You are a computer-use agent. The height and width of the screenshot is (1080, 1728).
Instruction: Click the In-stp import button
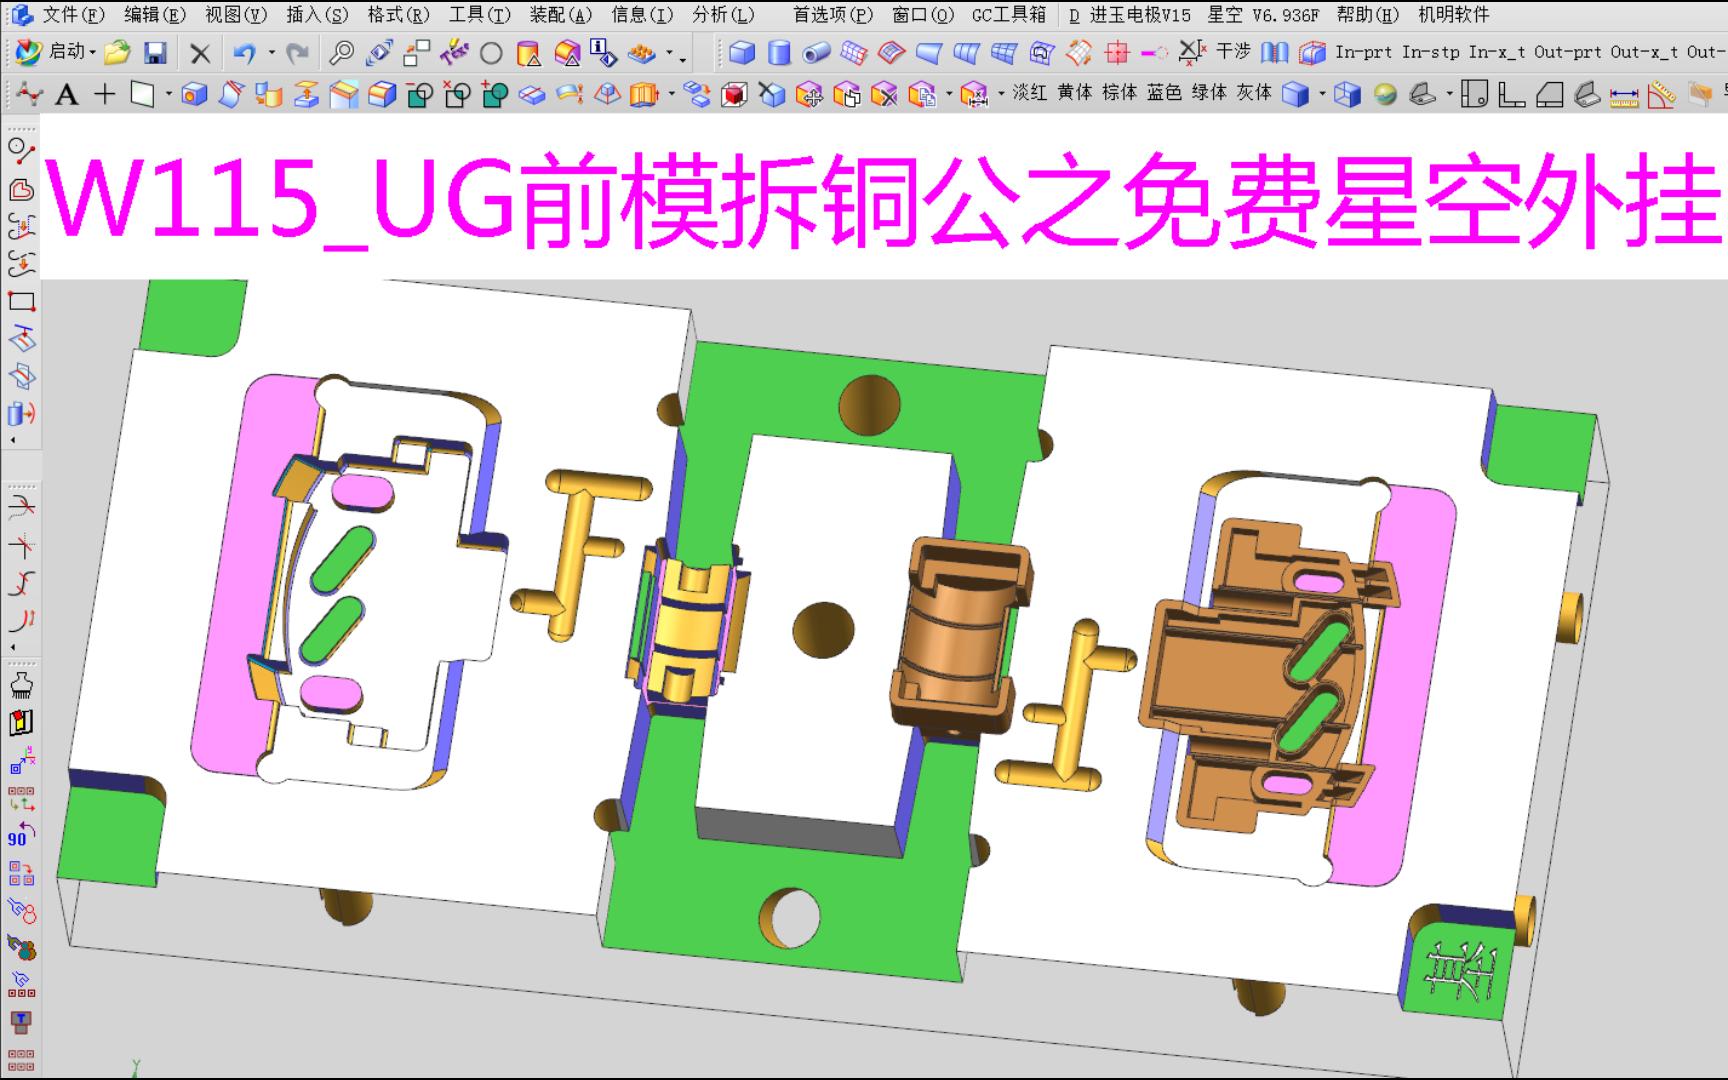click(x=1432, y=51)
